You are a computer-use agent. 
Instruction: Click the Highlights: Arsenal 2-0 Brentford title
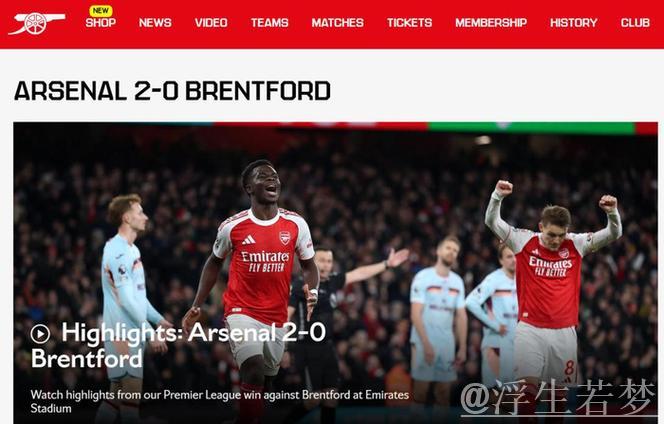click(x=178, y=345)
